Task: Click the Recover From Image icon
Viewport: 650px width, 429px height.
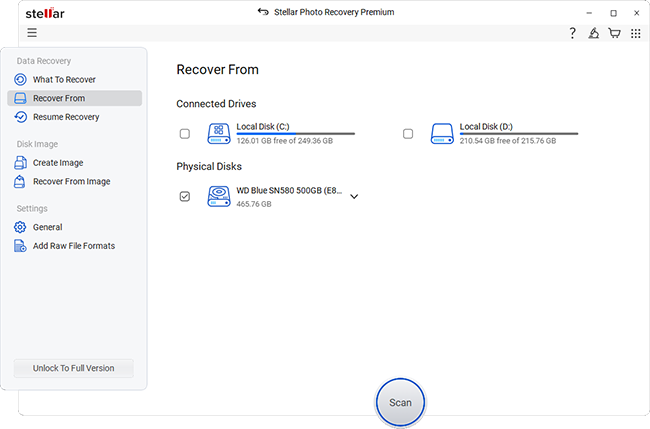Action: [x=20, y=182]
